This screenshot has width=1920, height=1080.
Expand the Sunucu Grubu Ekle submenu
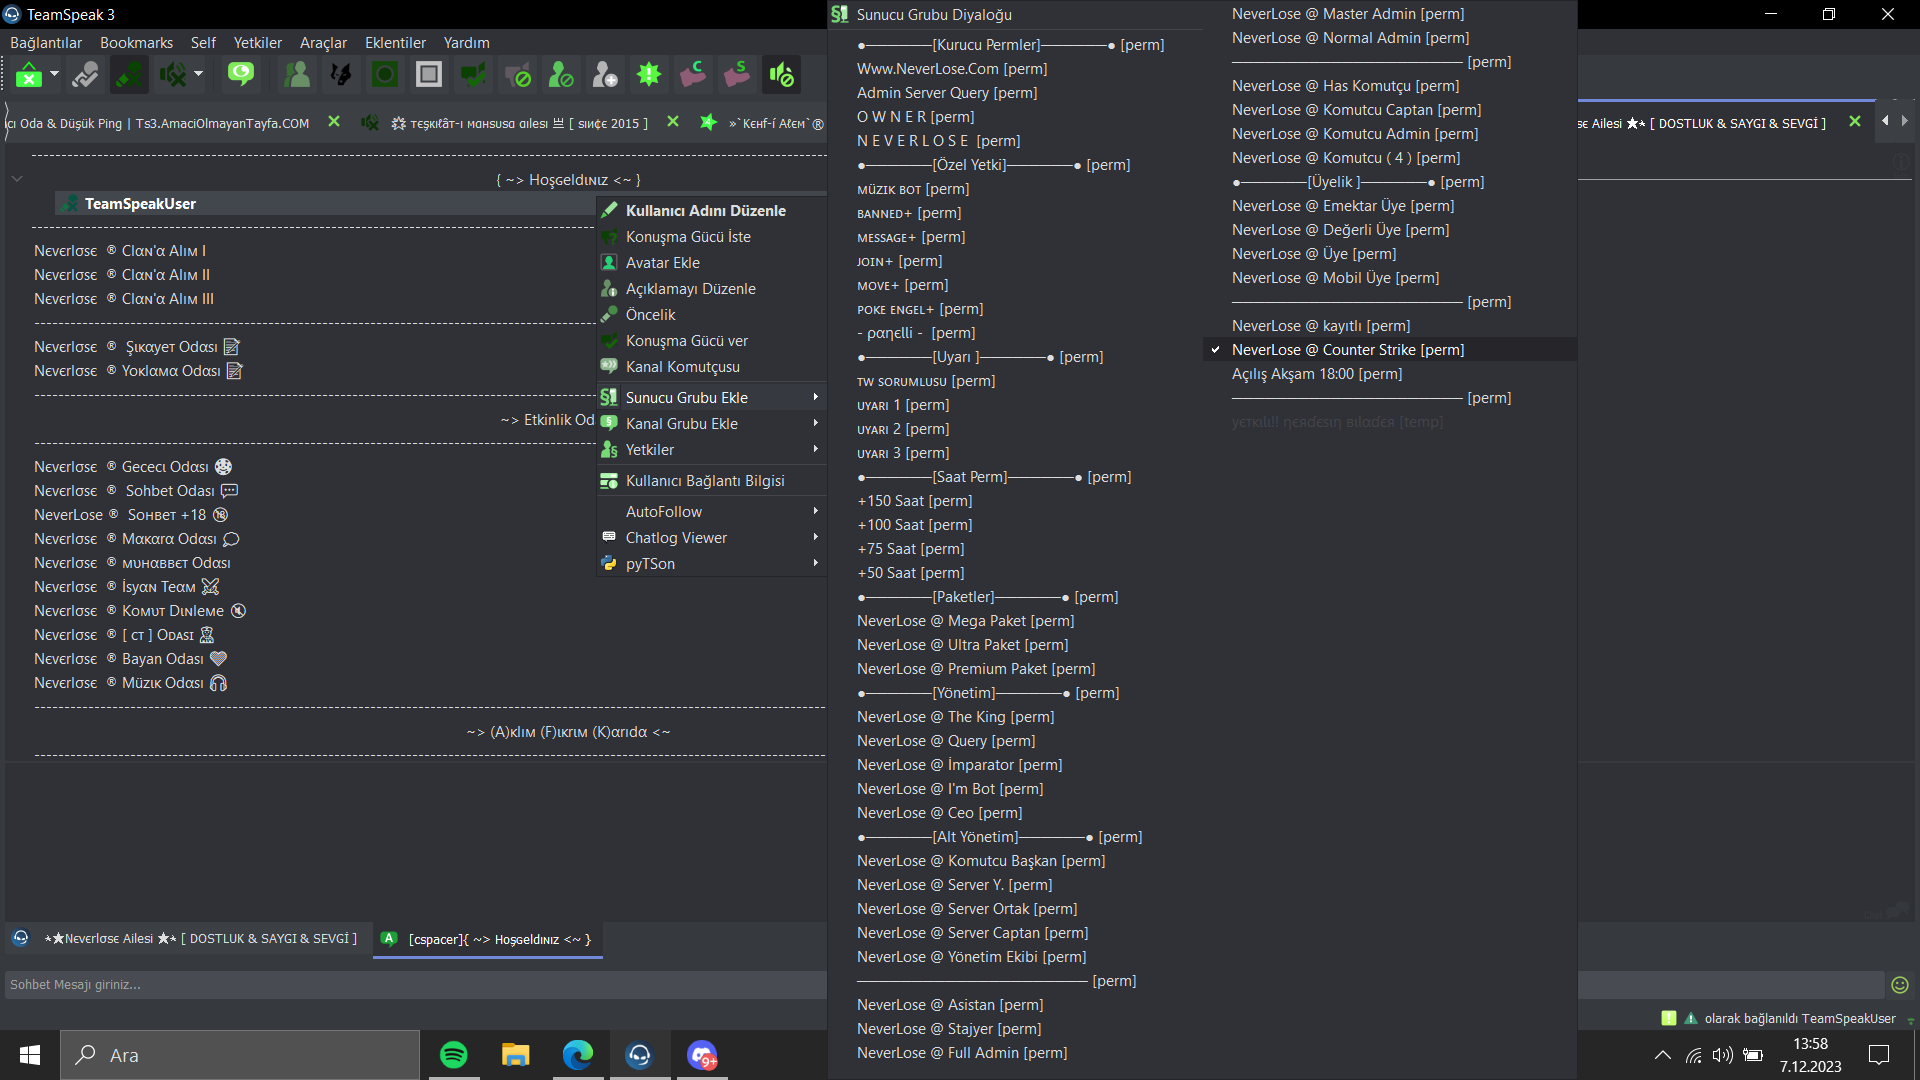(x=712, y=397)
